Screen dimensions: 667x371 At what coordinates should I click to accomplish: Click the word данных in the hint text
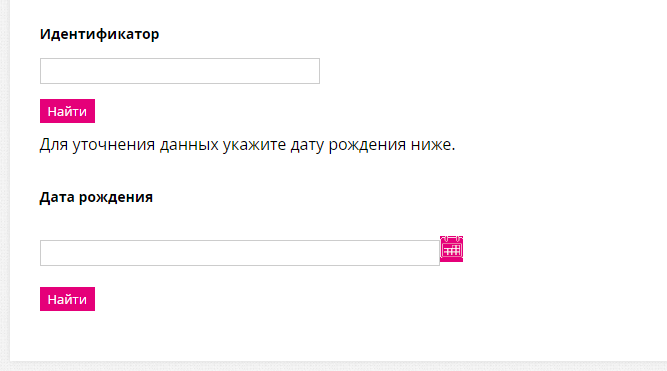tap(189, 145)
